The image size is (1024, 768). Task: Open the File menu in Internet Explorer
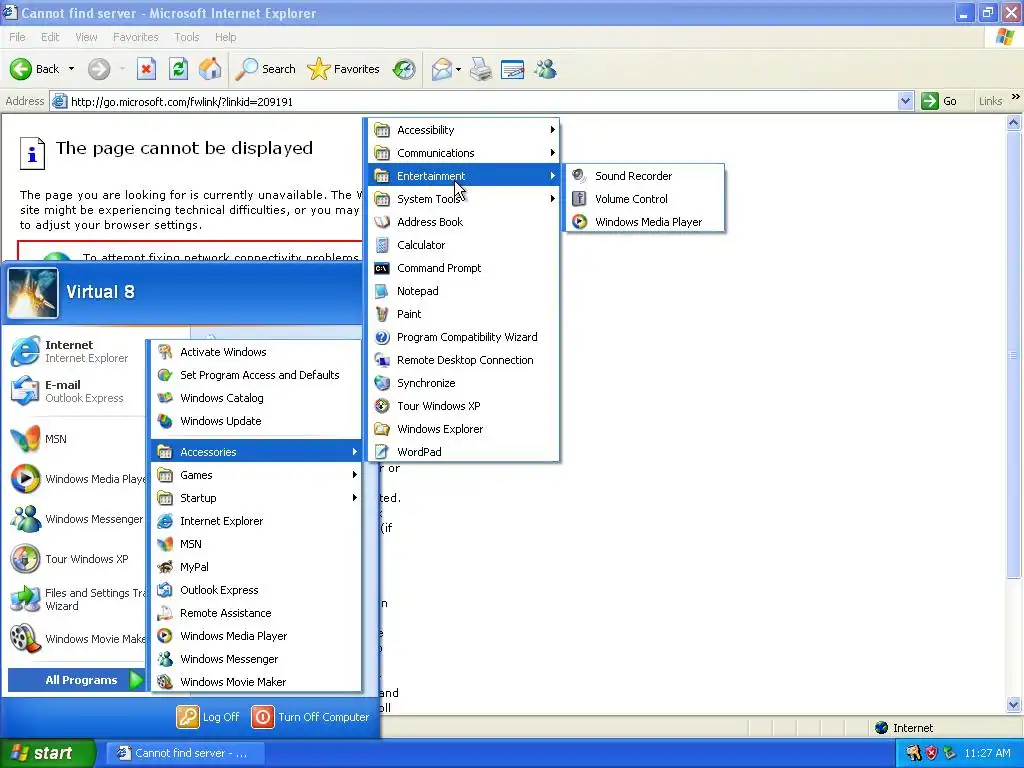click(x=18, y=37)
